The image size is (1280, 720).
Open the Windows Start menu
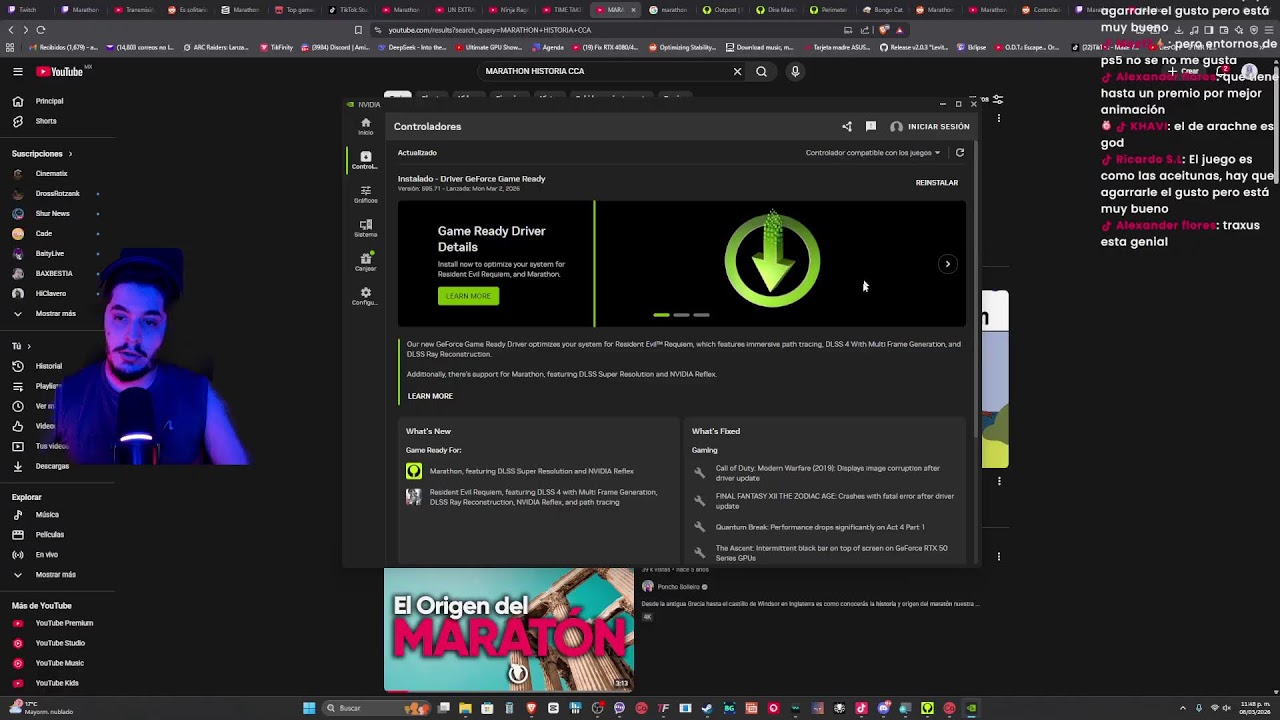[309, 708]
